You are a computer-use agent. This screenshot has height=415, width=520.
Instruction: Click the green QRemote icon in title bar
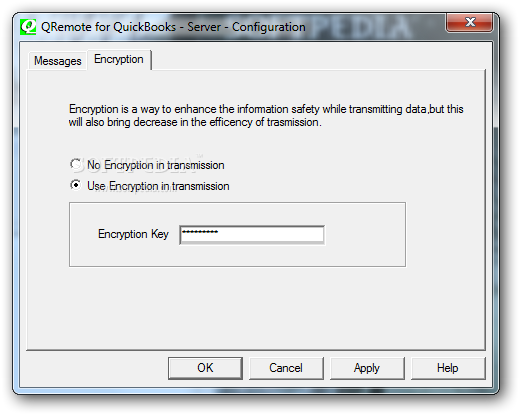coord(28,27)
